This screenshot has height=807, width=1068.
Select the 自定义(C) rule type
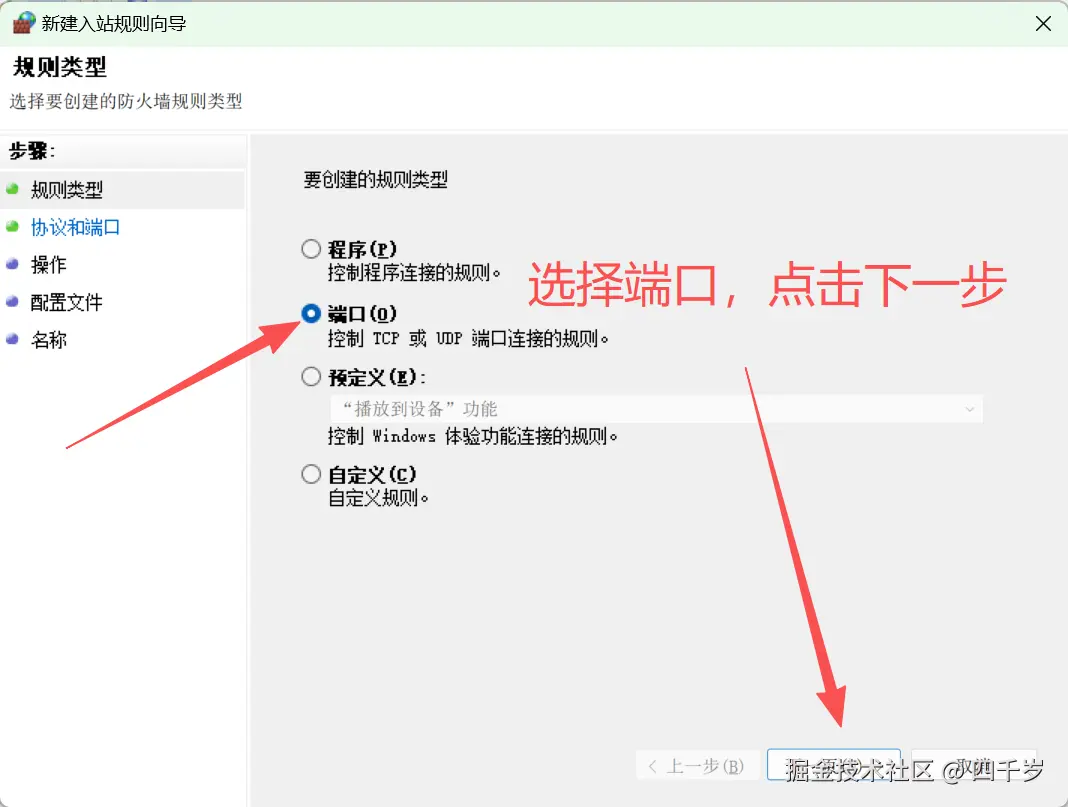pyautogui.click(x=310, y=476)
